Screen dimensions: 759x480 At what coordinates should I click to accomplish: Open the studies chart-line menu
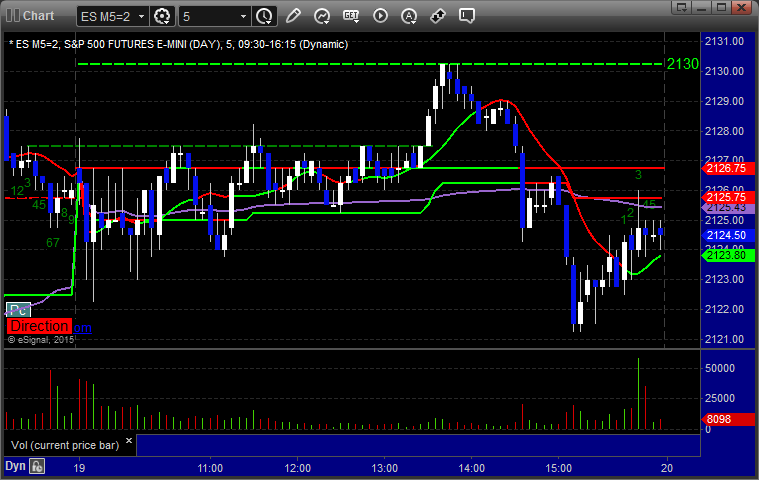[322, 16]
